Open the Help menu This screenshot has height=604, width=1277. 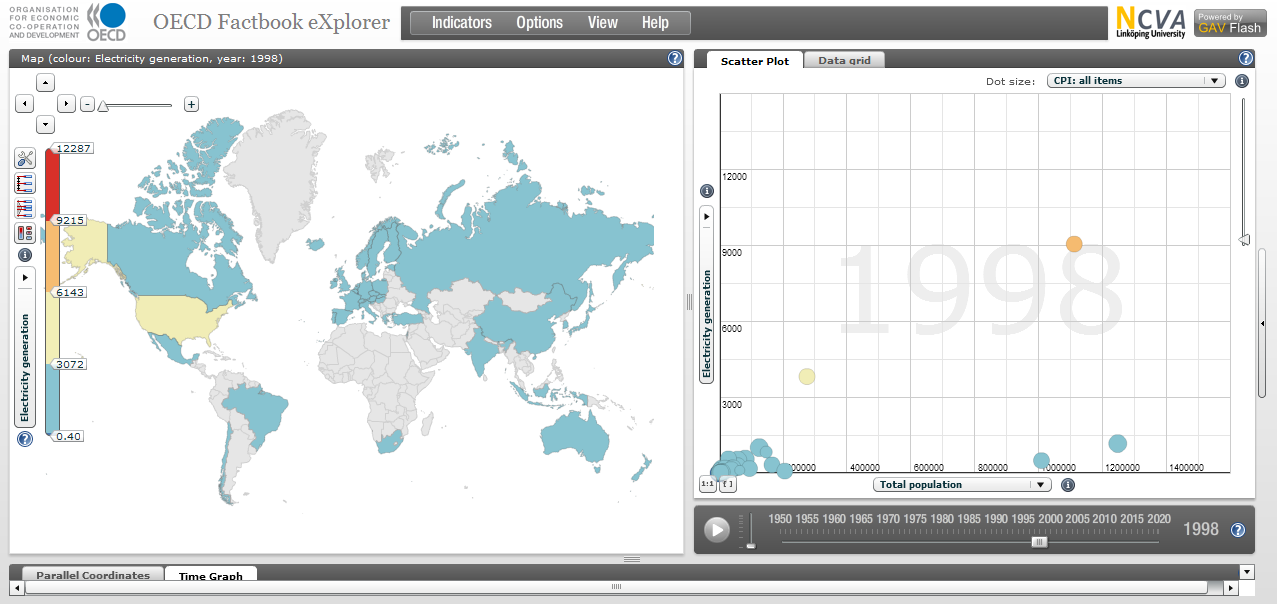tap(655, 23)
